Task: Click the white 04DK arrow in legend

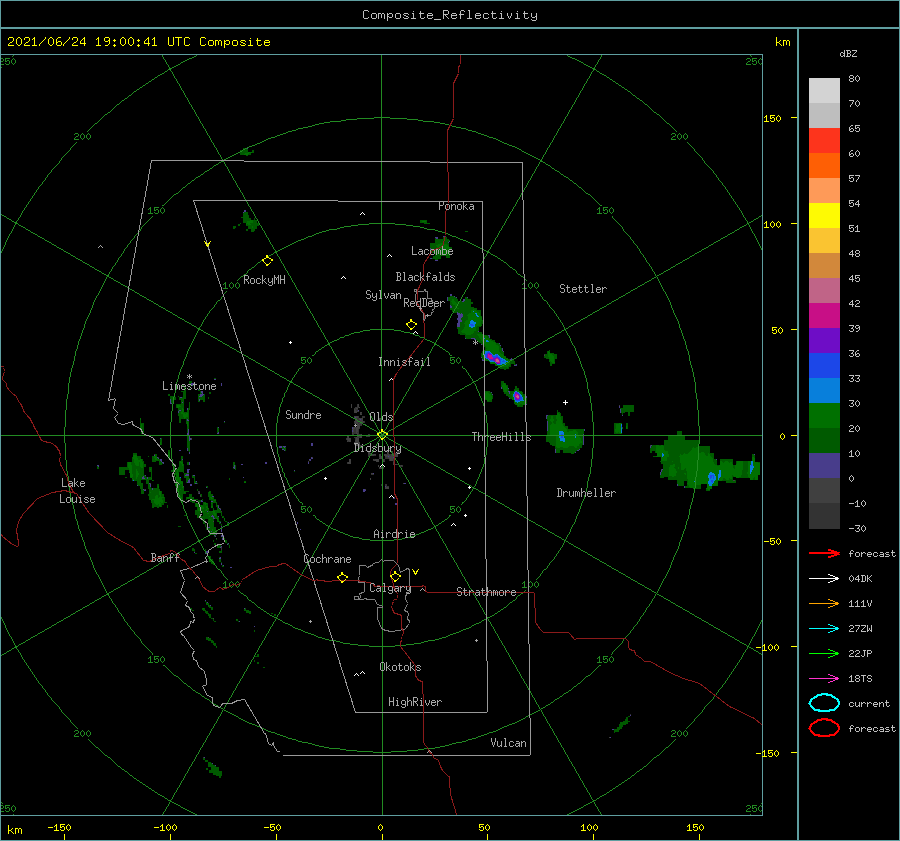Action: click(824, 578)
